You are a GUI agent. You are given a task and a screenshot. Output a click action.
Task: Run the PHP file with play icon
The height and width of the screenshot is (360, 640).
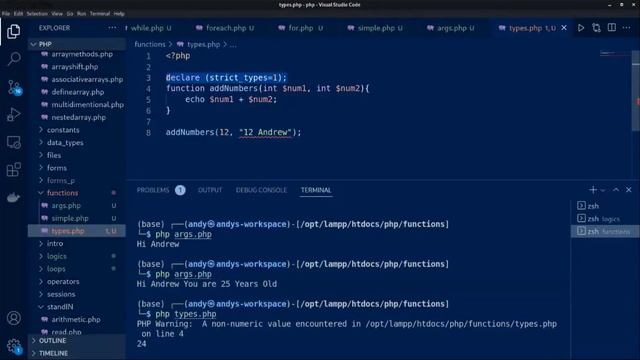[x=580, y=28]
